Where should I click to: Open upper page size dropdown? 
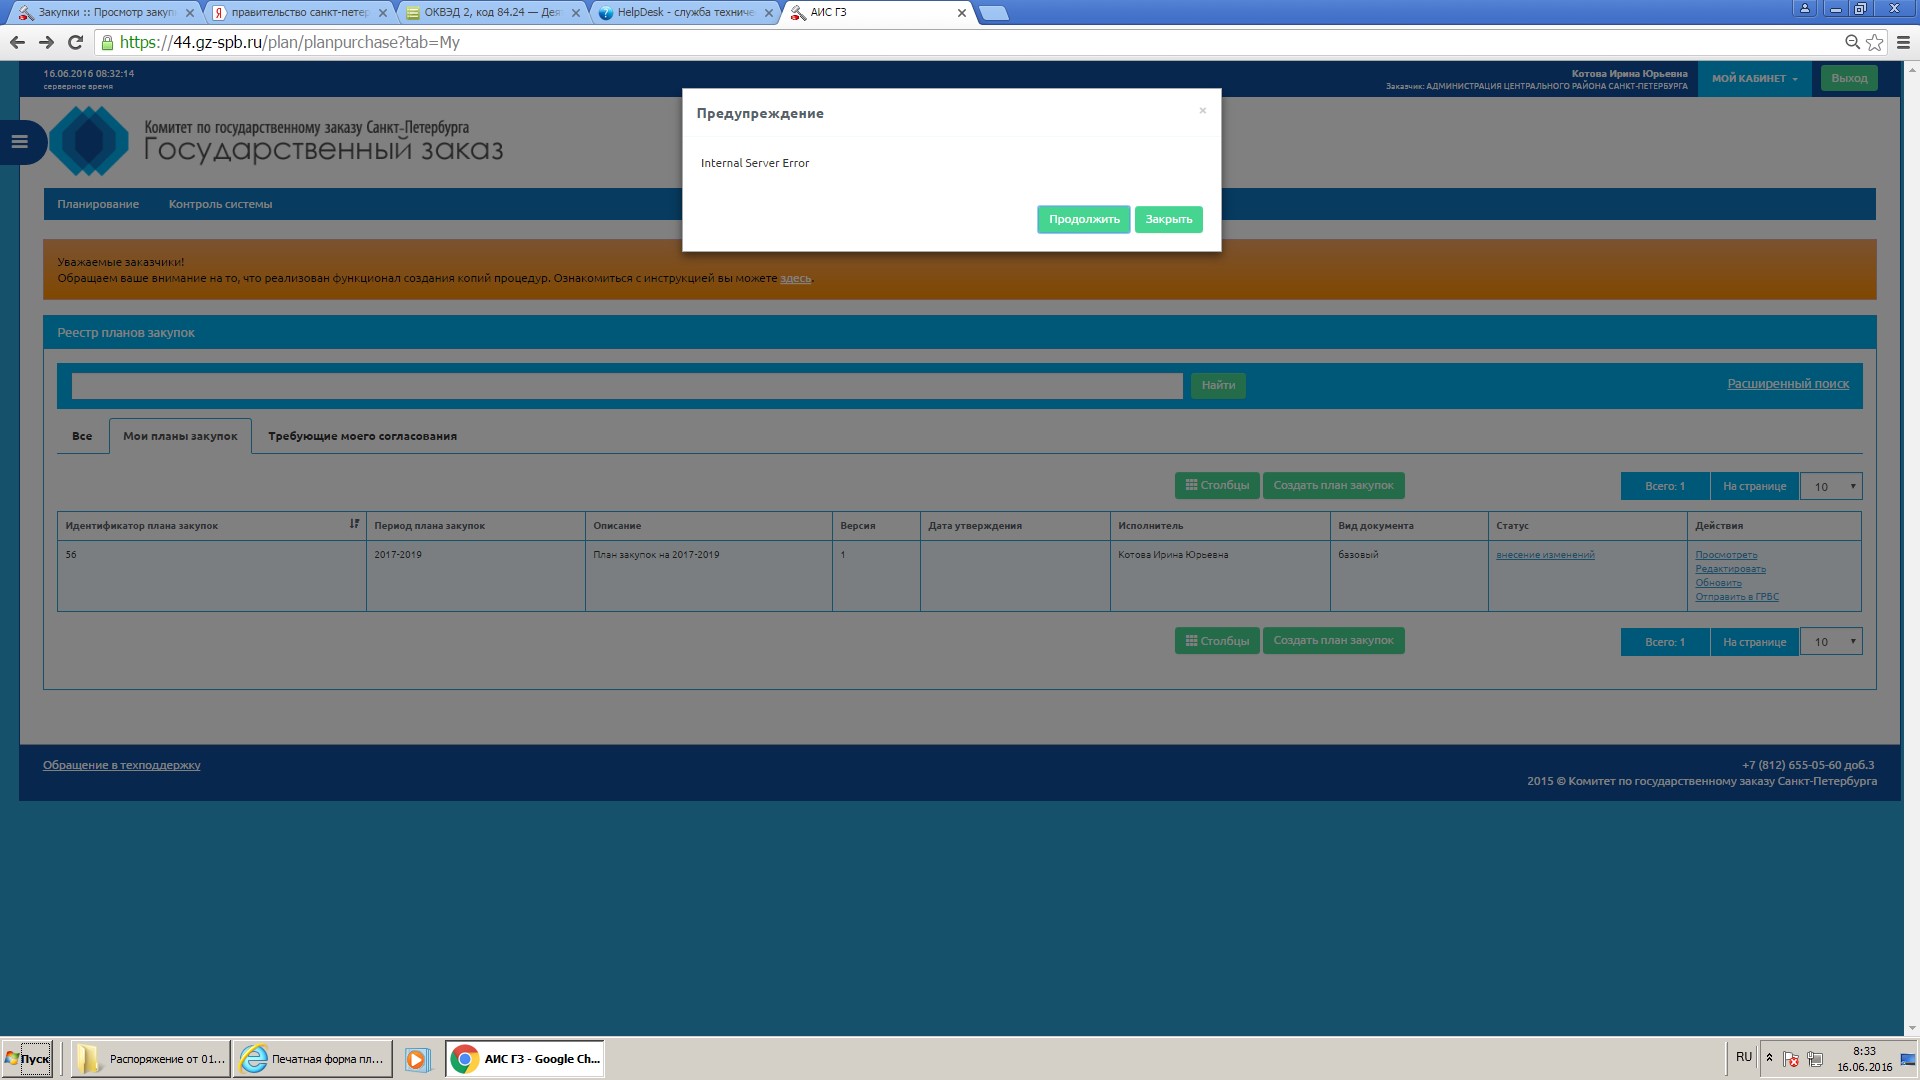coord(1831,486)
